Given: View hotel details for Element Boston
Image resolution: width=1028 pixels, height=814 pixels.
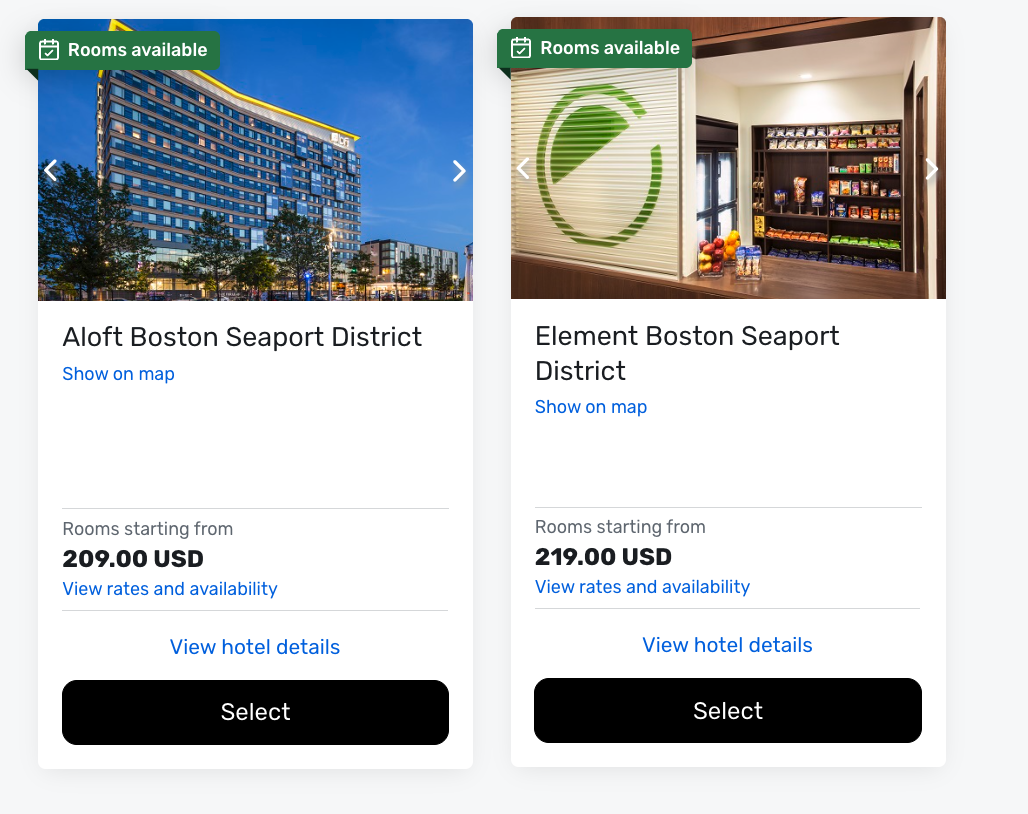Looking at the screenshot, I should tap(727, 645).
